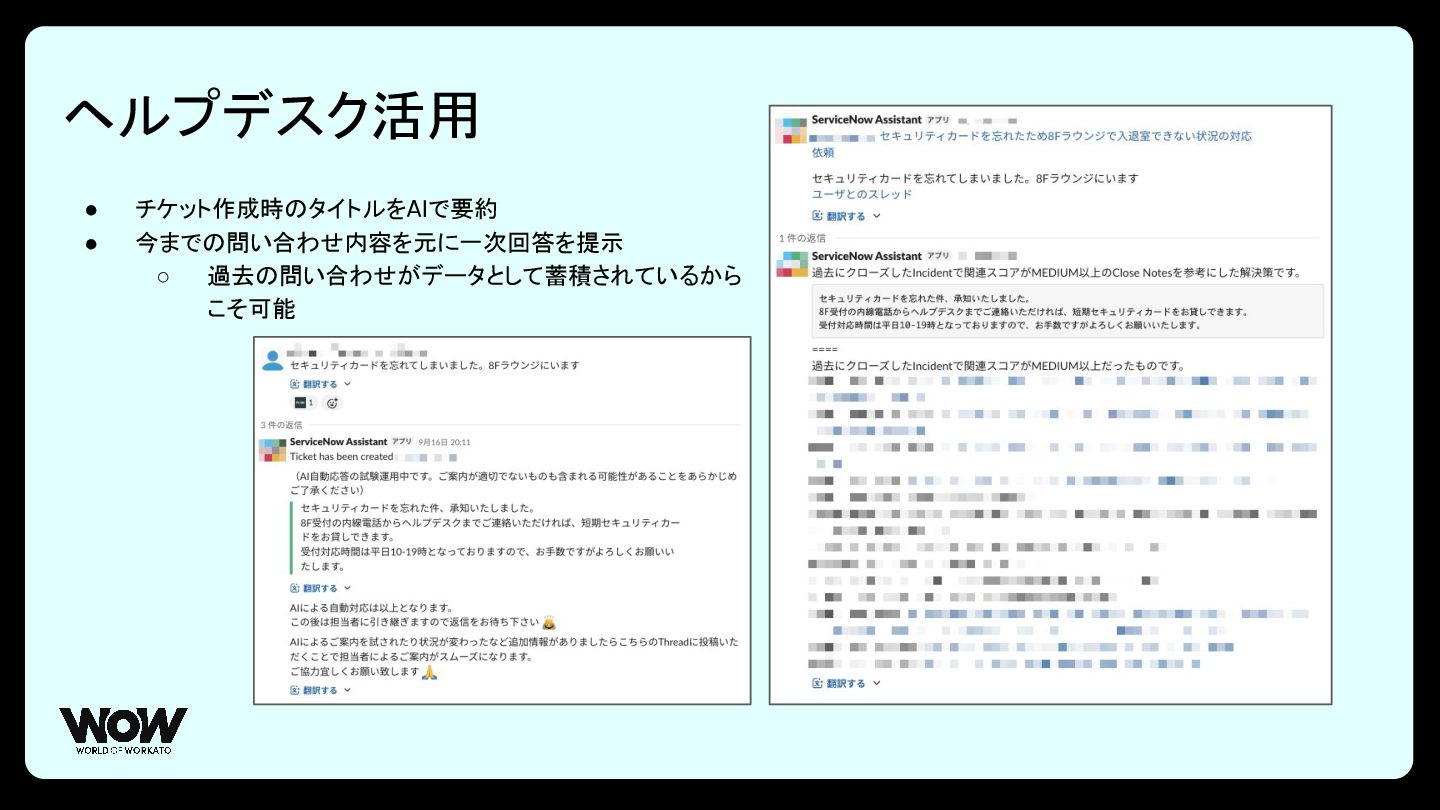Screen dimensions: 1440x810
Task: Click 翻訳する under the left user message
Action: [320, 384]
